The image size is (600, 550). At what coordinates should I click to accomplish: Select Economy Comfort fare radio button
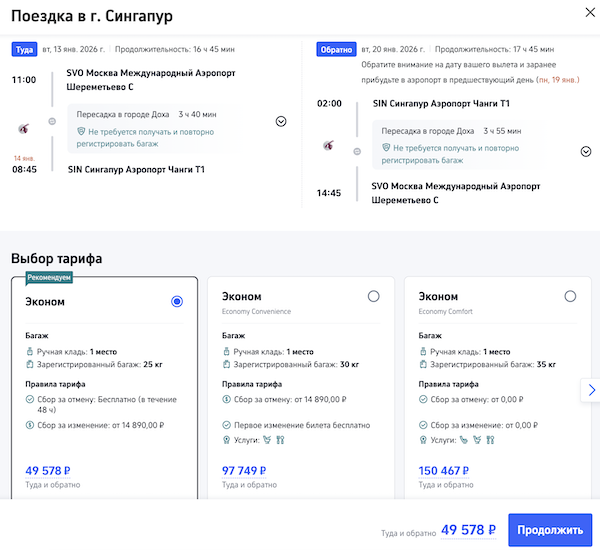[x=570, y=296]
